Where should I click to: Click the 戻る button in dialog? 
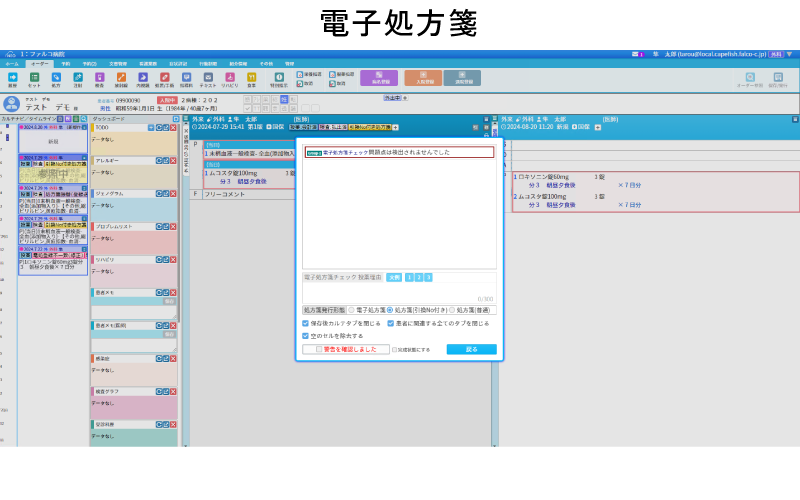point(471,349)
